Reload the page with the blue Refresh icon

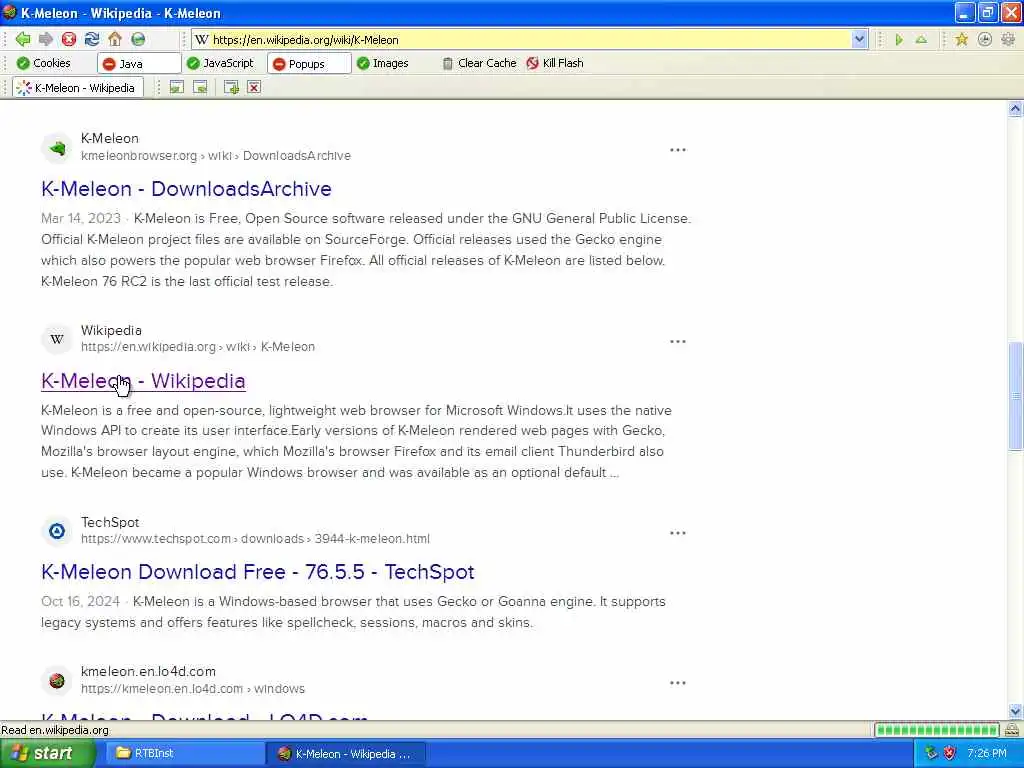(x=91, y=39)
